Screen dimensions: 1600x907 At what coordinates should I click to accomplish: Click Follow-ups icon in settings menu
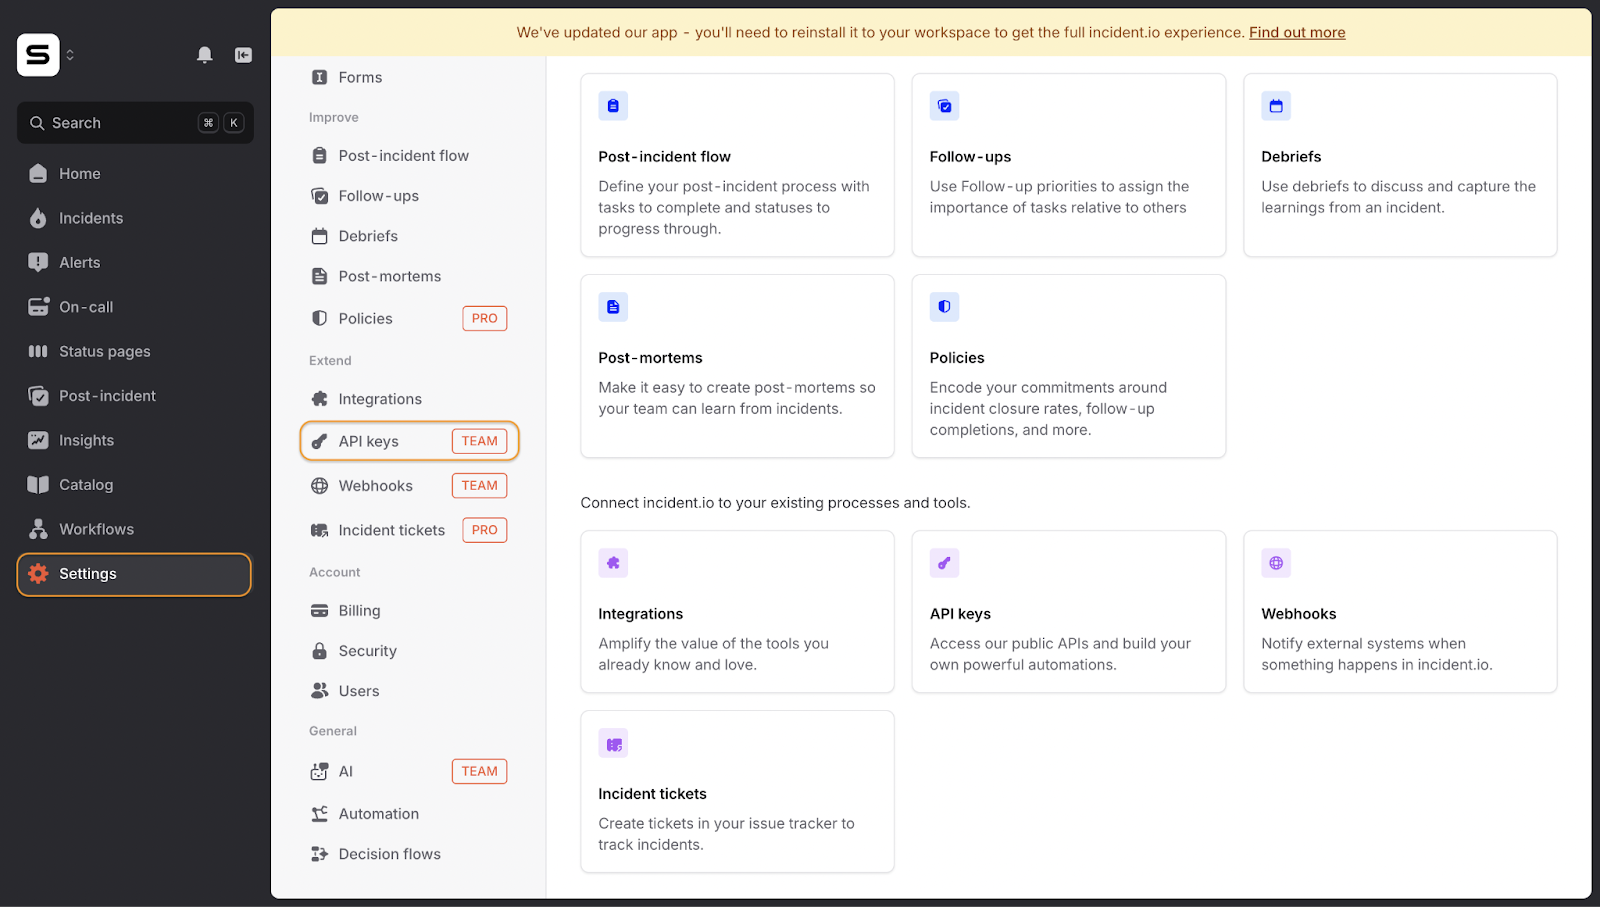click(320, 196)
